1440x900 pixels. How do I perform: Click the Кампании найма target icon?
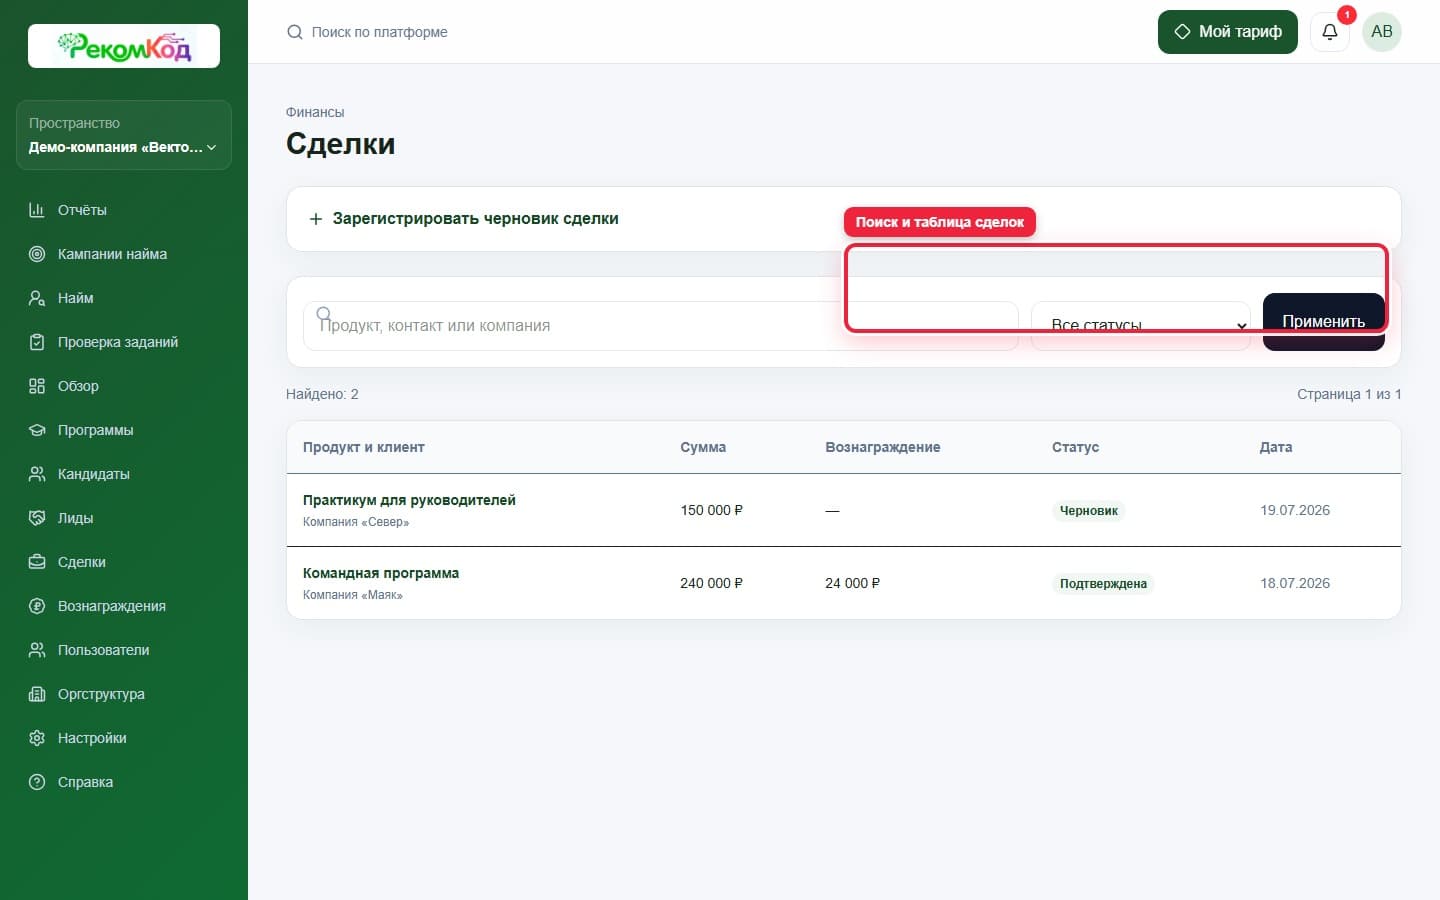[x=37, y=254]
